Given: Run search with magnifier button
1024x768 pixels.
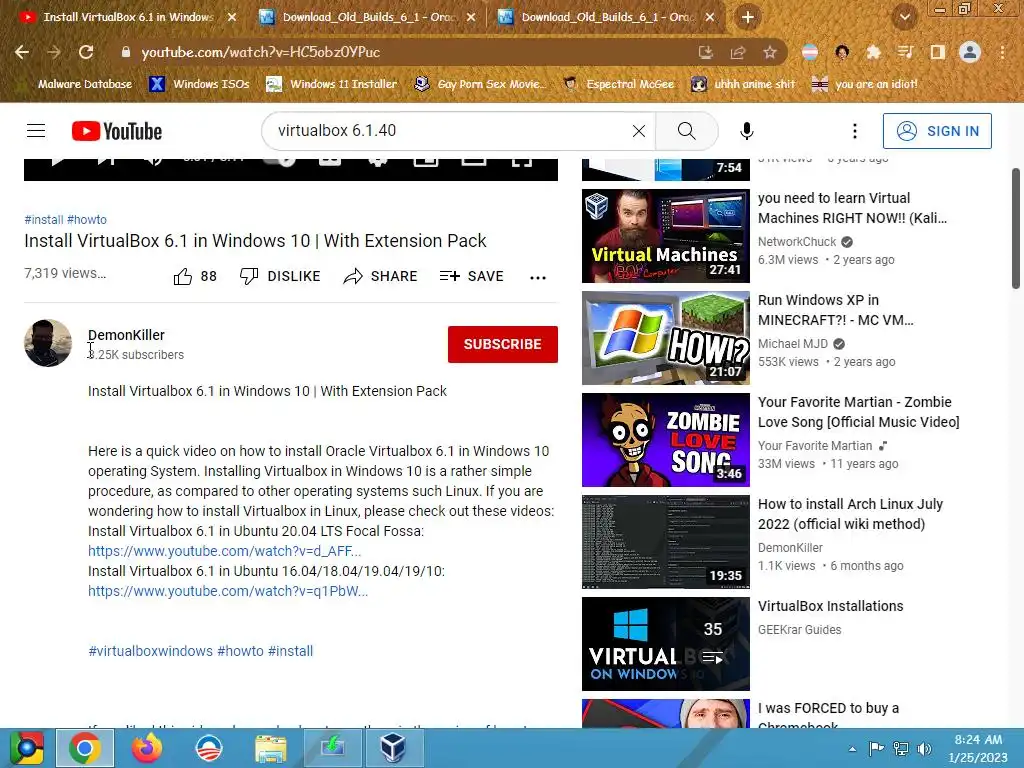Looking at the screenshot, I should [686, 131].
